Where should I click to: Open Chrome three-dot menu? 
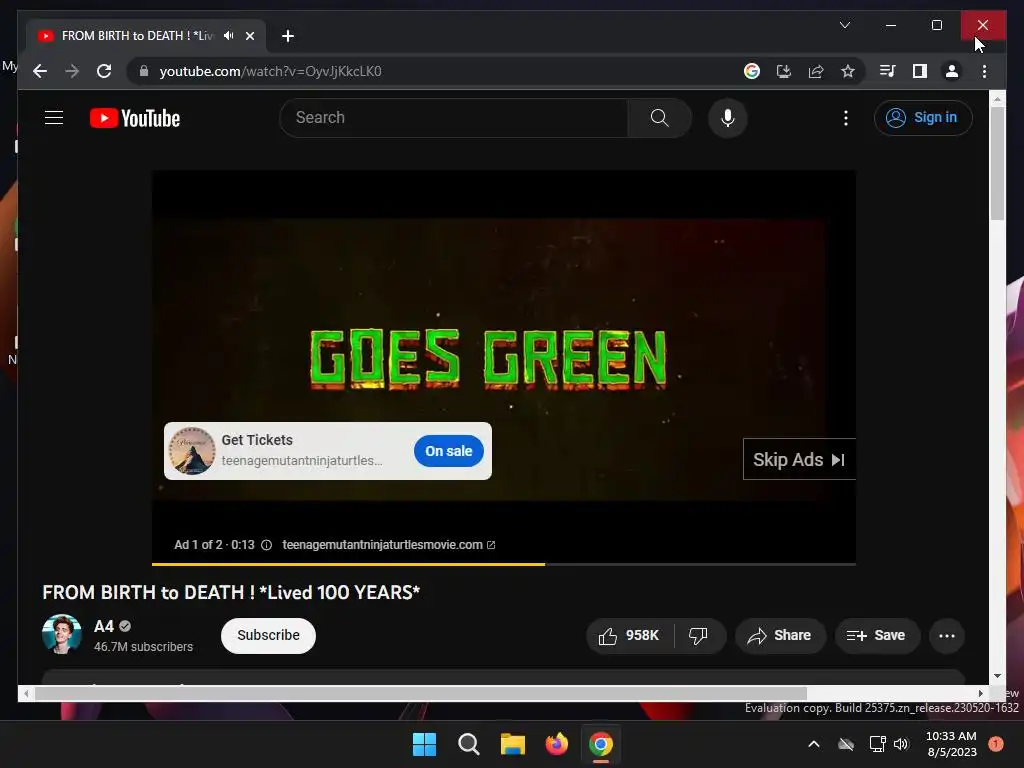(984, 71)
